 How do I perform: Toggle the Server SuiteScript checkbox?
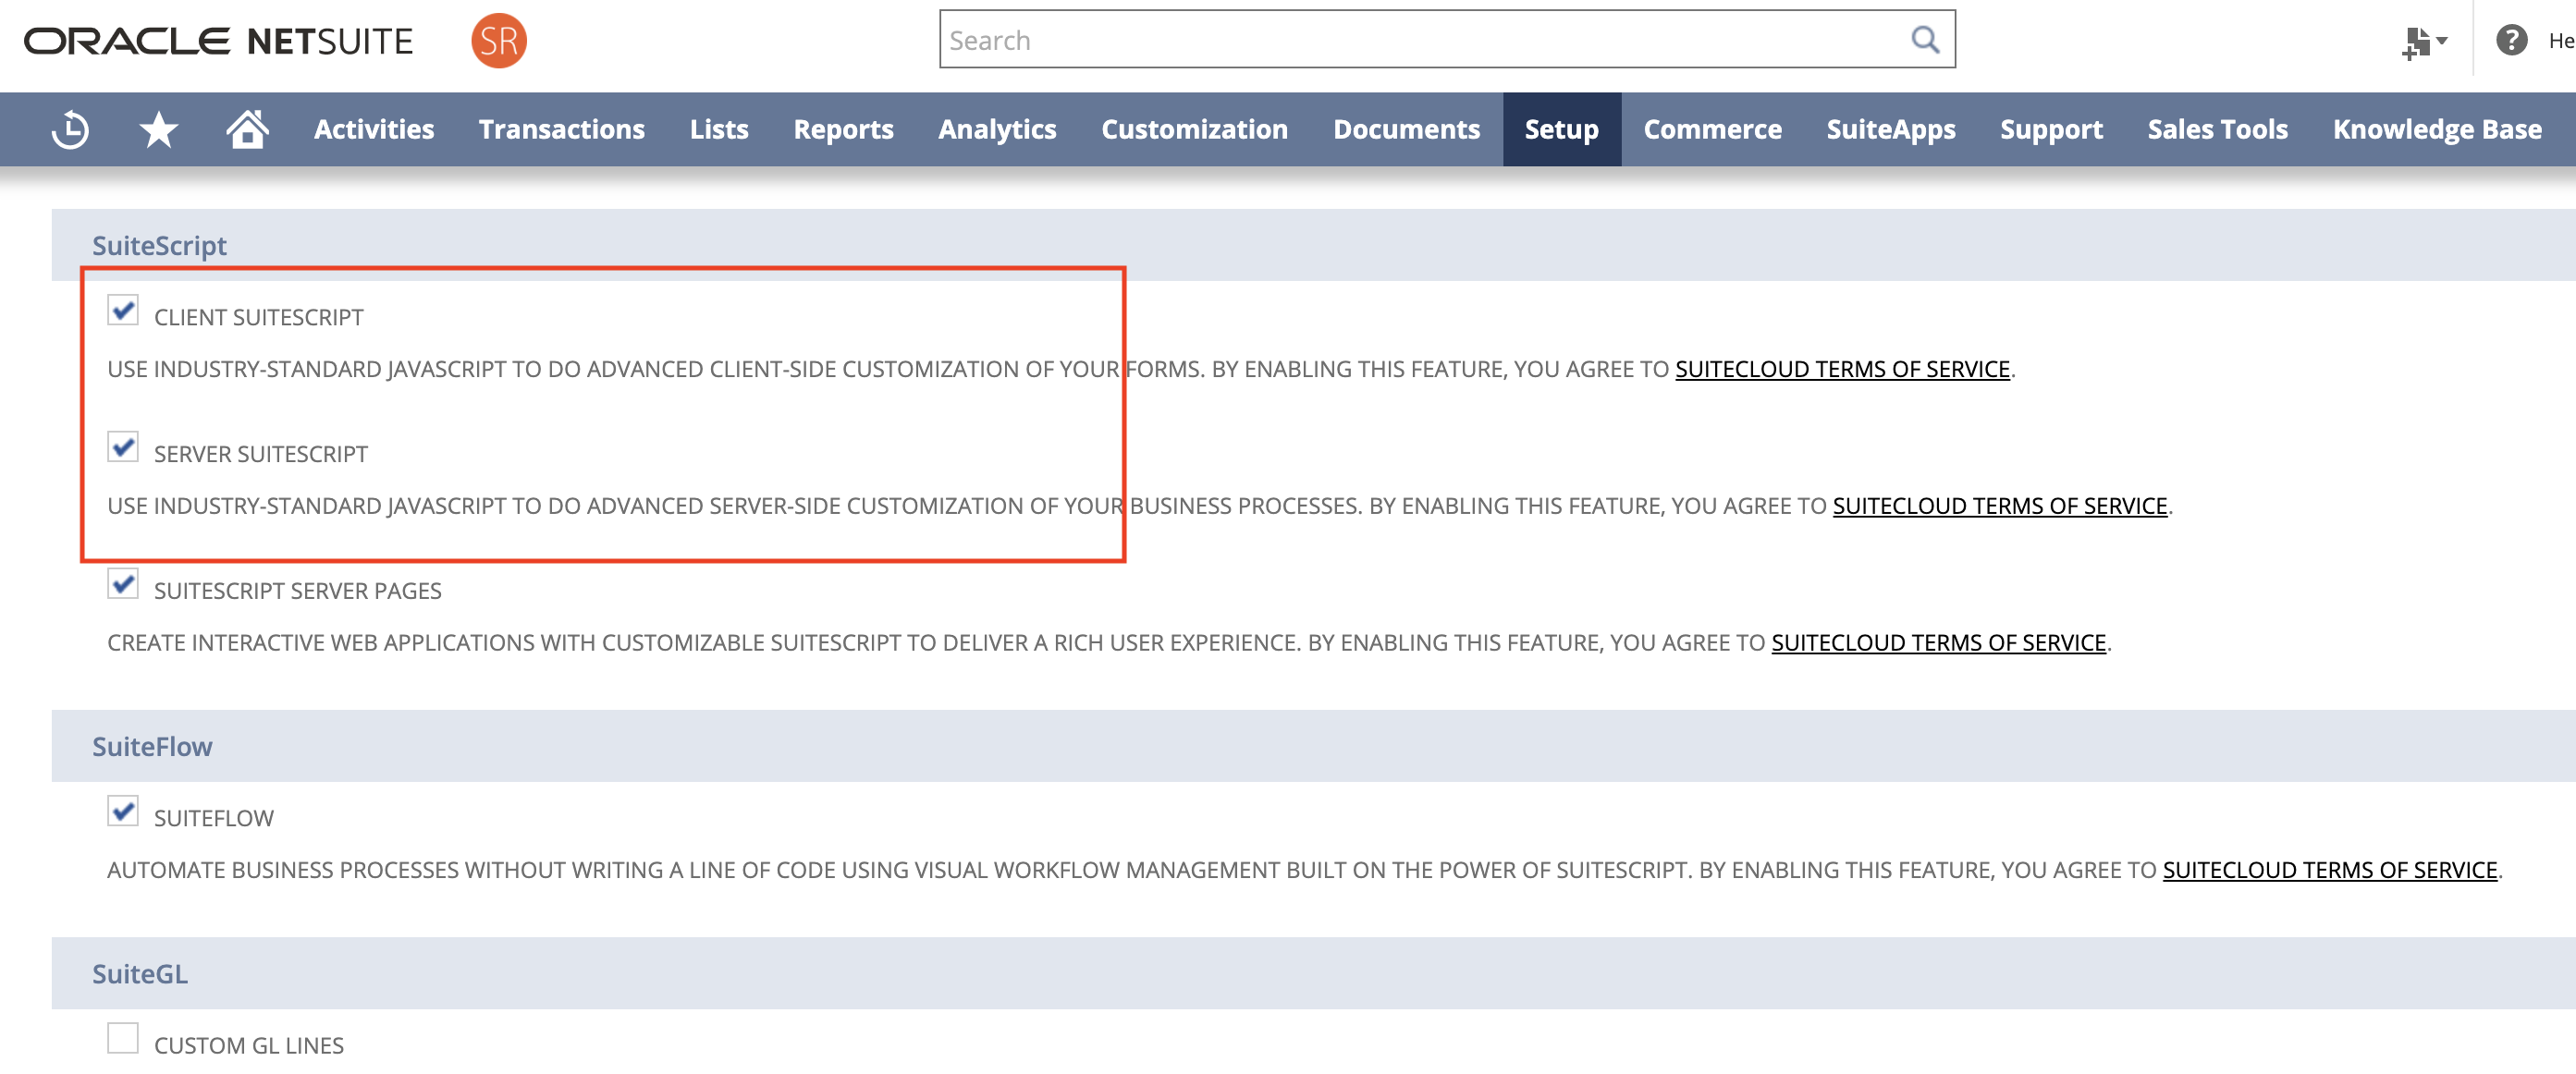pos(123,447)
